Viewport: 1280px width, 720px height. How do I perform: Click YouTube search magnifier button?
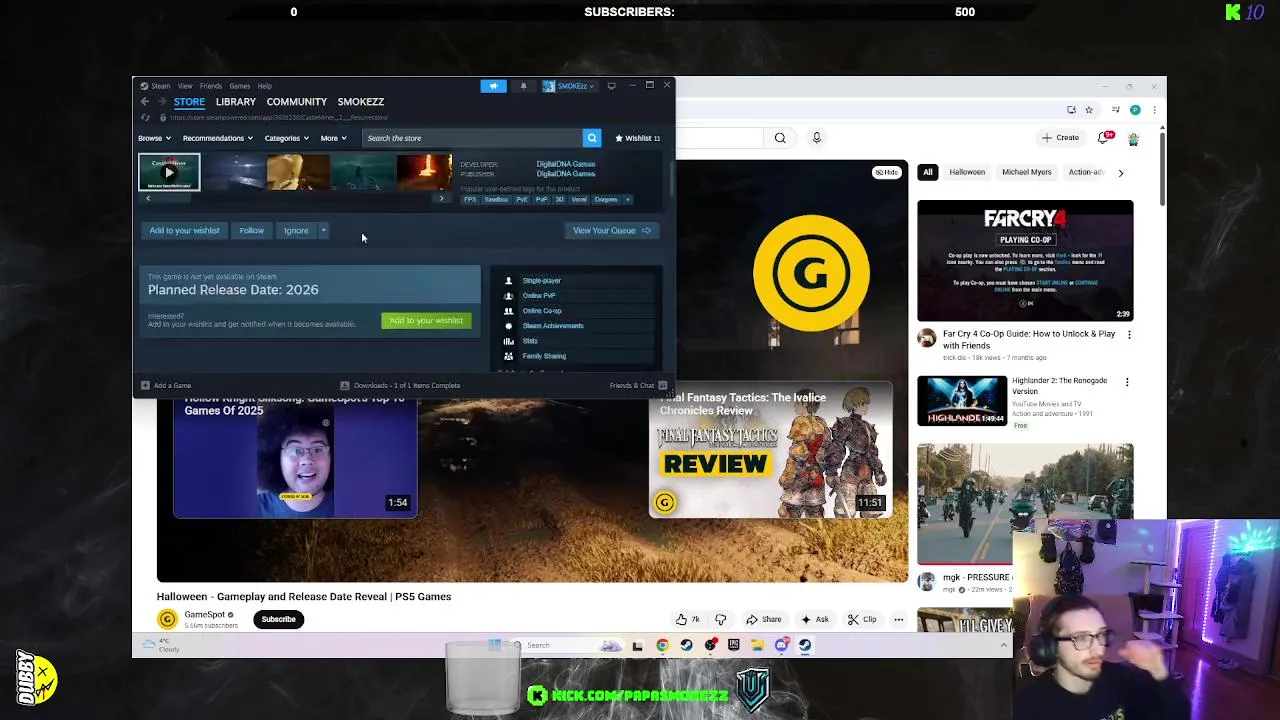pos(780,138)
